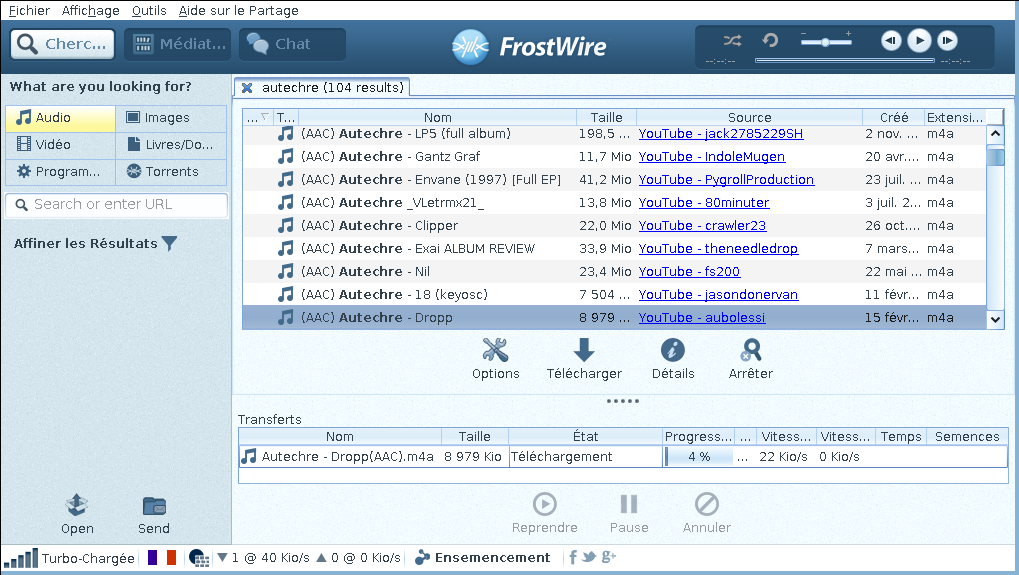Viewport: 1019px width, 575px height.
Task: Open YouTube - aubolessi source link
Action: [702, 318]
